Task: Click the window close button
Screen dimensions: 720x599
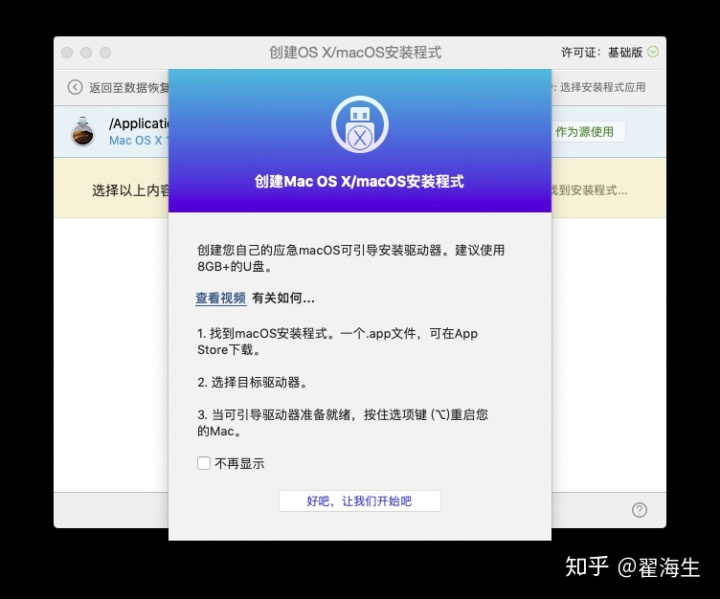Action: [67, 52]
